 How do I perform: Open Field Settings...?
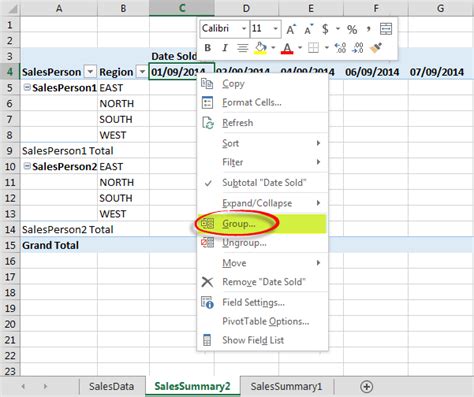click(x=262, y=302)
